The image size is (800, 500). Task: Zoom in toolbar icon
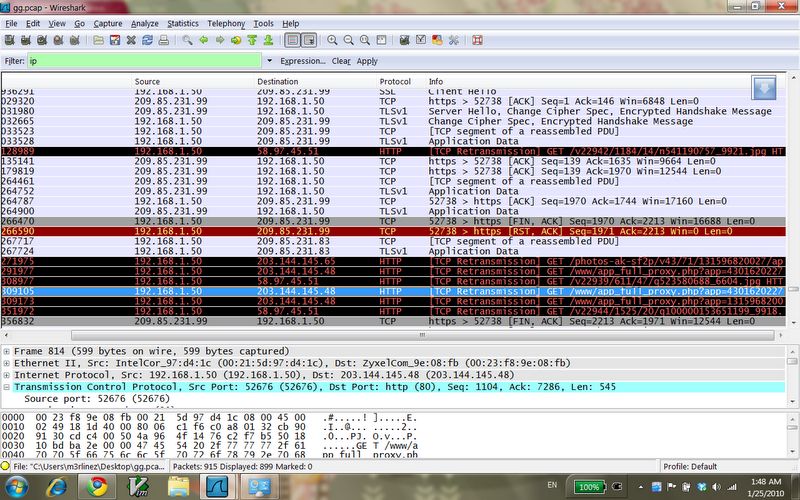point(332,40)
